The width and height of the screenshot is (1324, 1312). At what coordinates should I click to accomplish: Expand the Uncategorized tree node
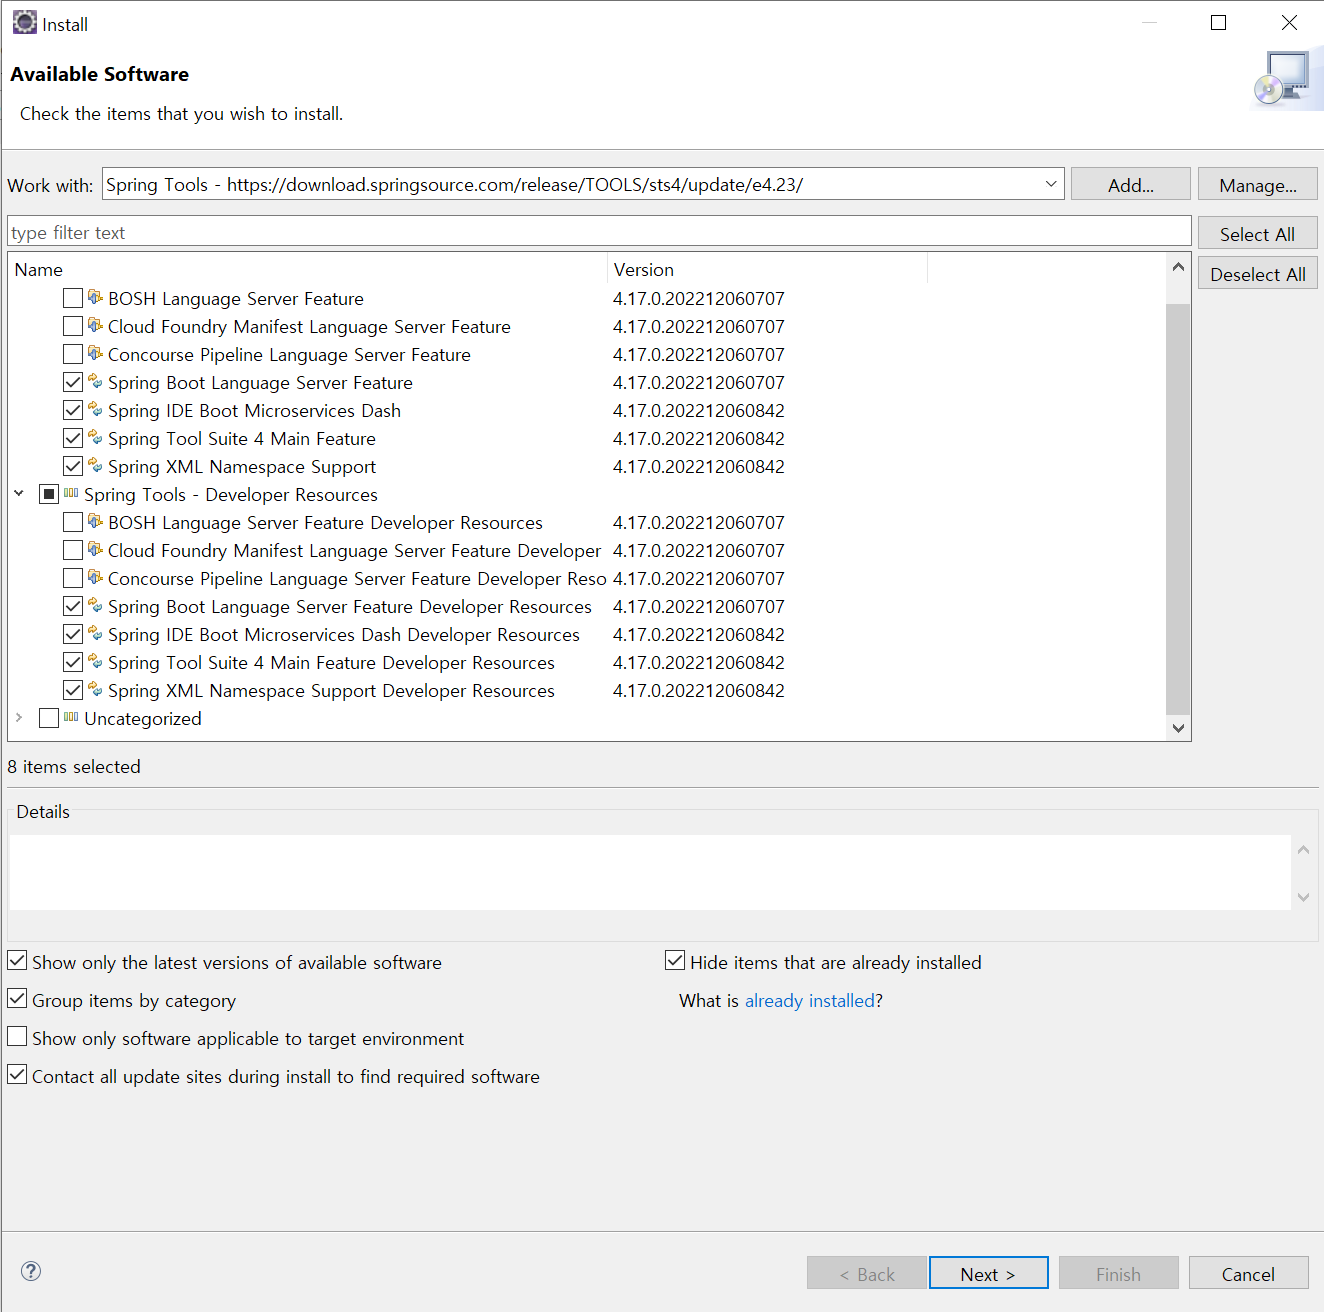click(19, 718)
